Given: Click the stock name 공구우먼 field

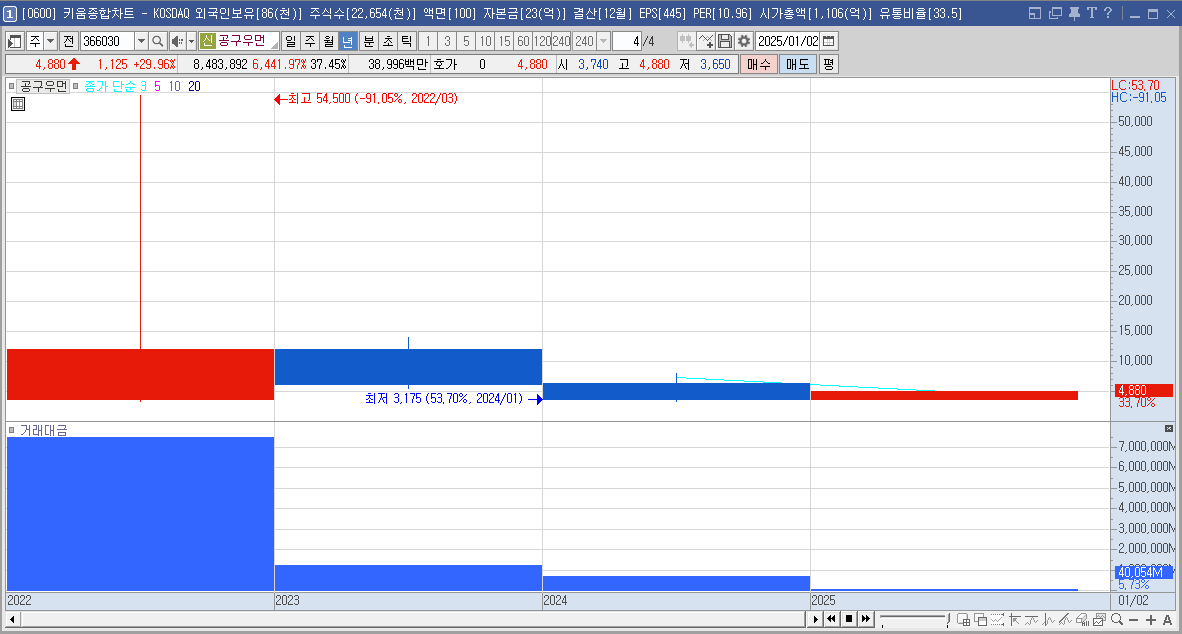Looking at the screenshot, I should pos(247,41).
